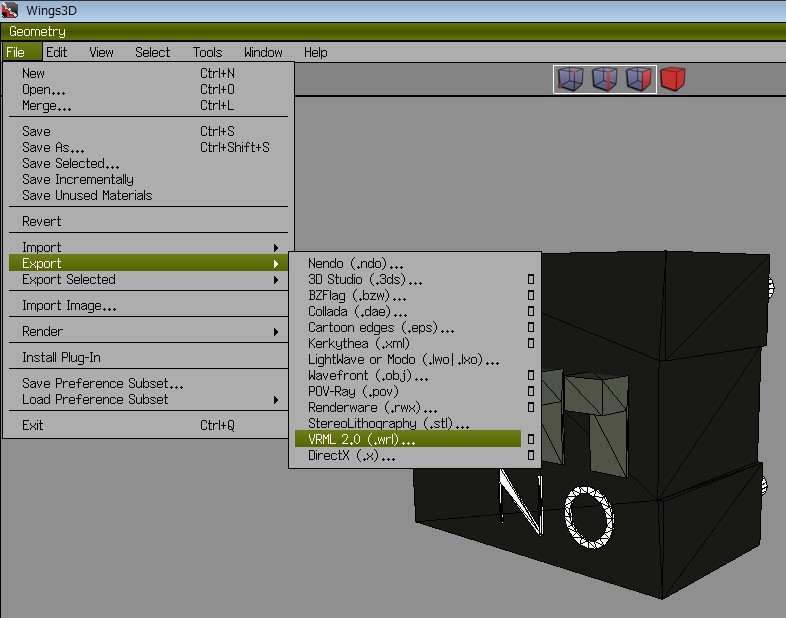
Task: Open options box for Wavefront export
Action: pos(531,375)
